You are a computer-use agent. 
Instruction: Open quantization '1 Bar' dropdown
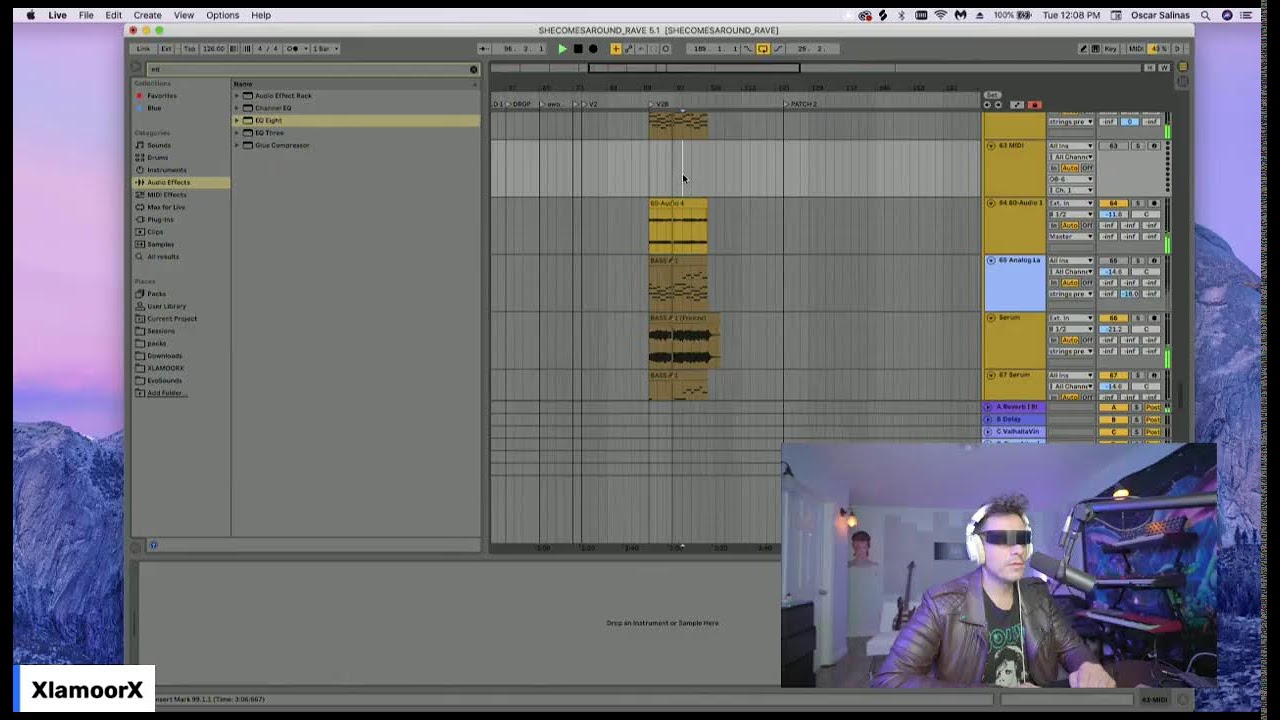(x=326, y=48)
